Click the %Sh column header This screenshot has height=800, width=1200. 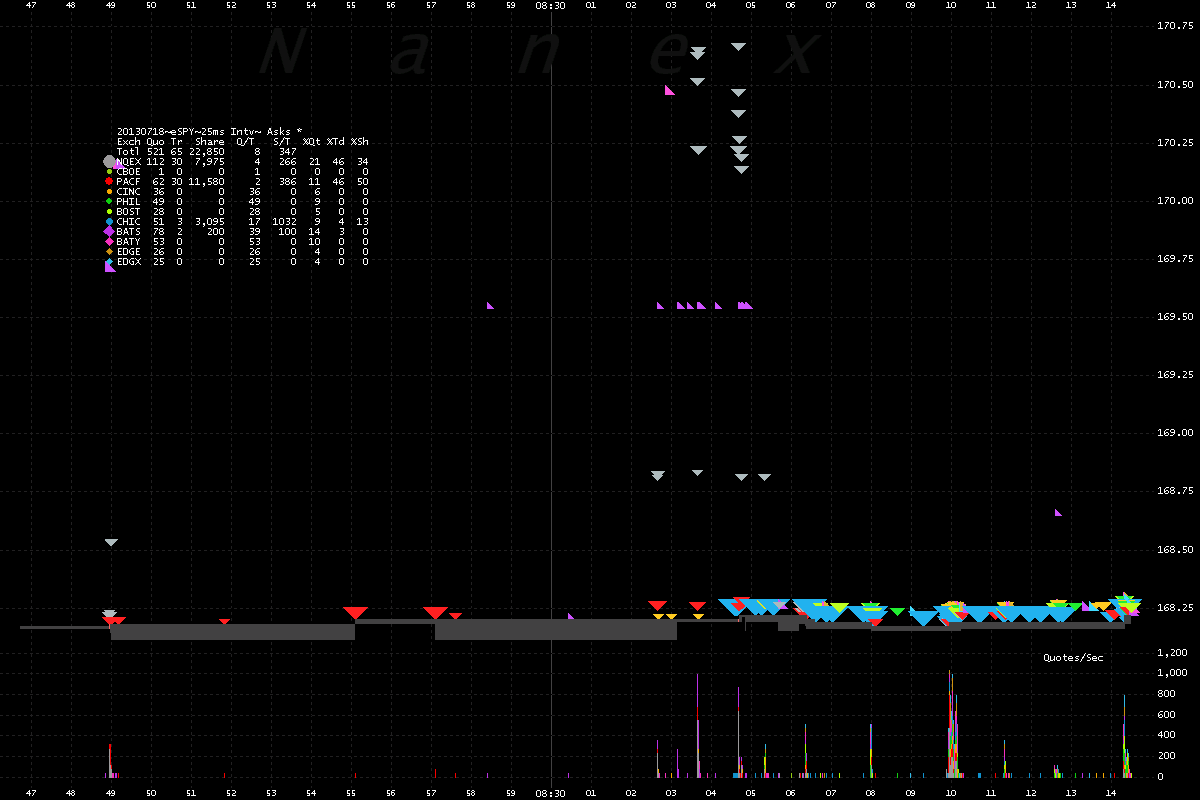coord(360,141)
